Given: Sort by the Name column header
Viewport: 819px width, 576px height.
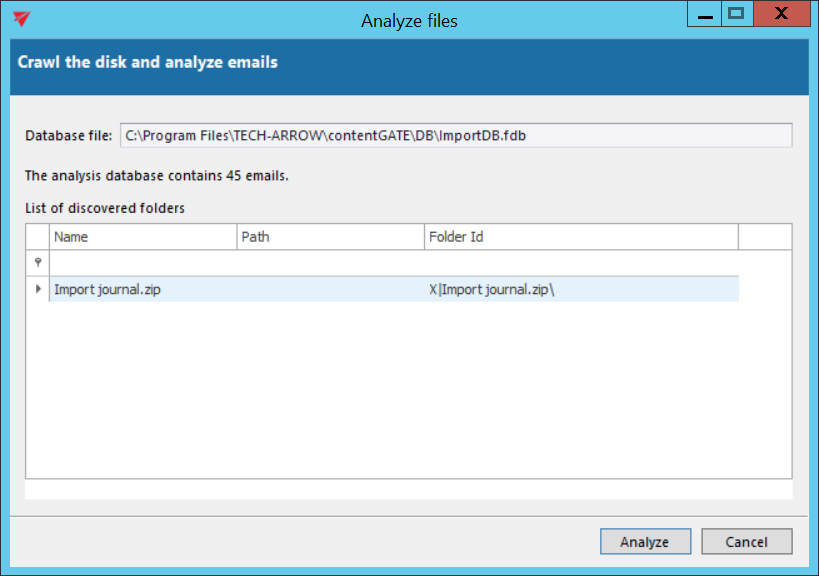Looking at the screenshot, I should tap(143, 237).
